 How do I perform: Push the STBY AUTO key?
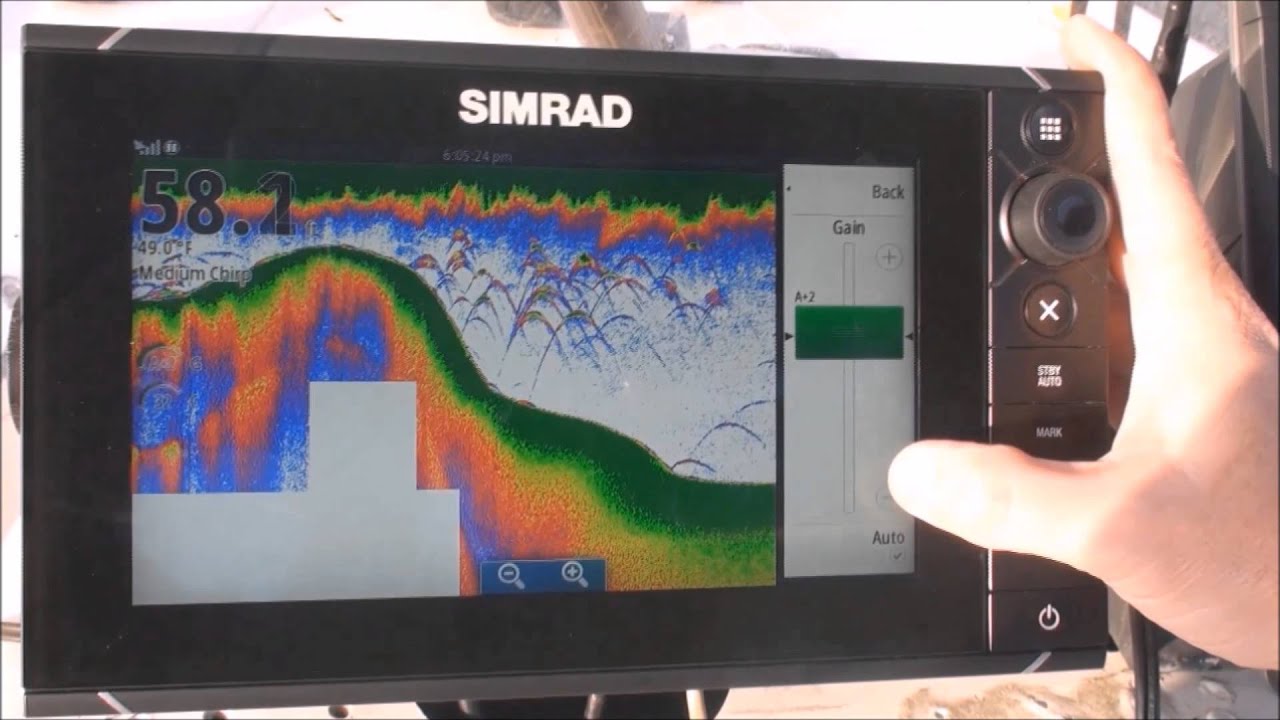[x=1049, y=376]
